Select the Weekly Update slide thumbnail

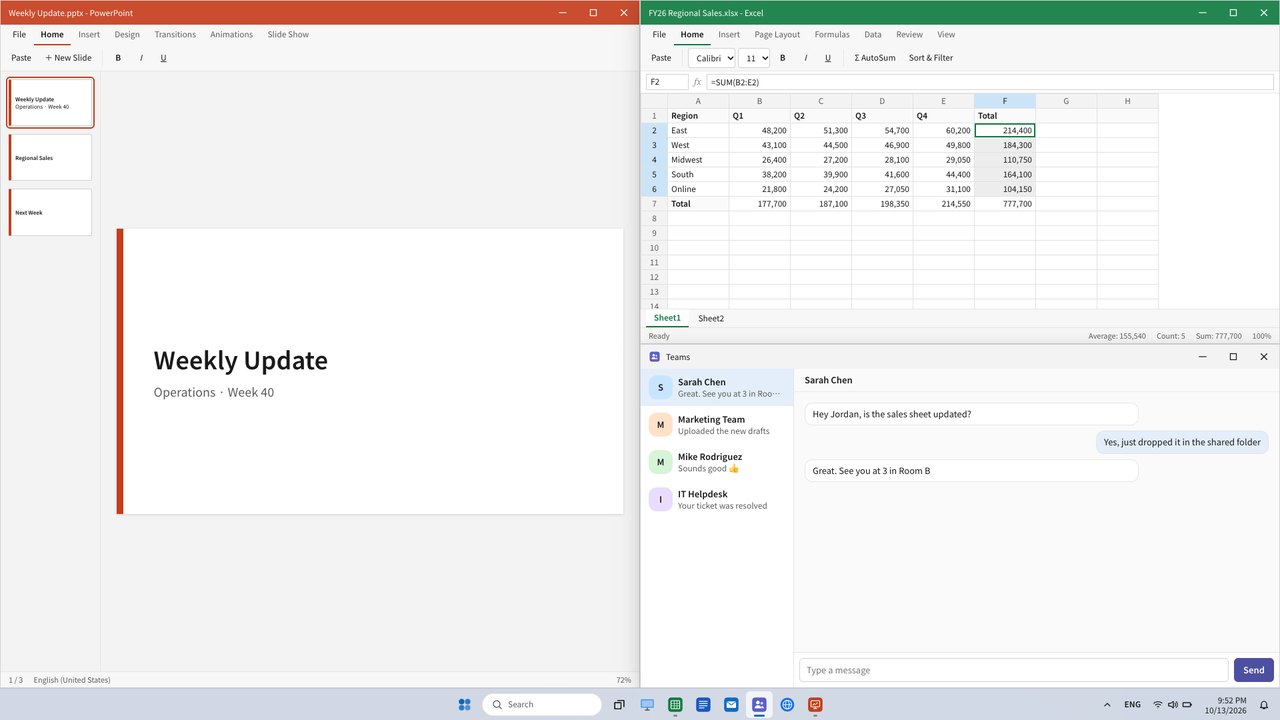[51, 103]
